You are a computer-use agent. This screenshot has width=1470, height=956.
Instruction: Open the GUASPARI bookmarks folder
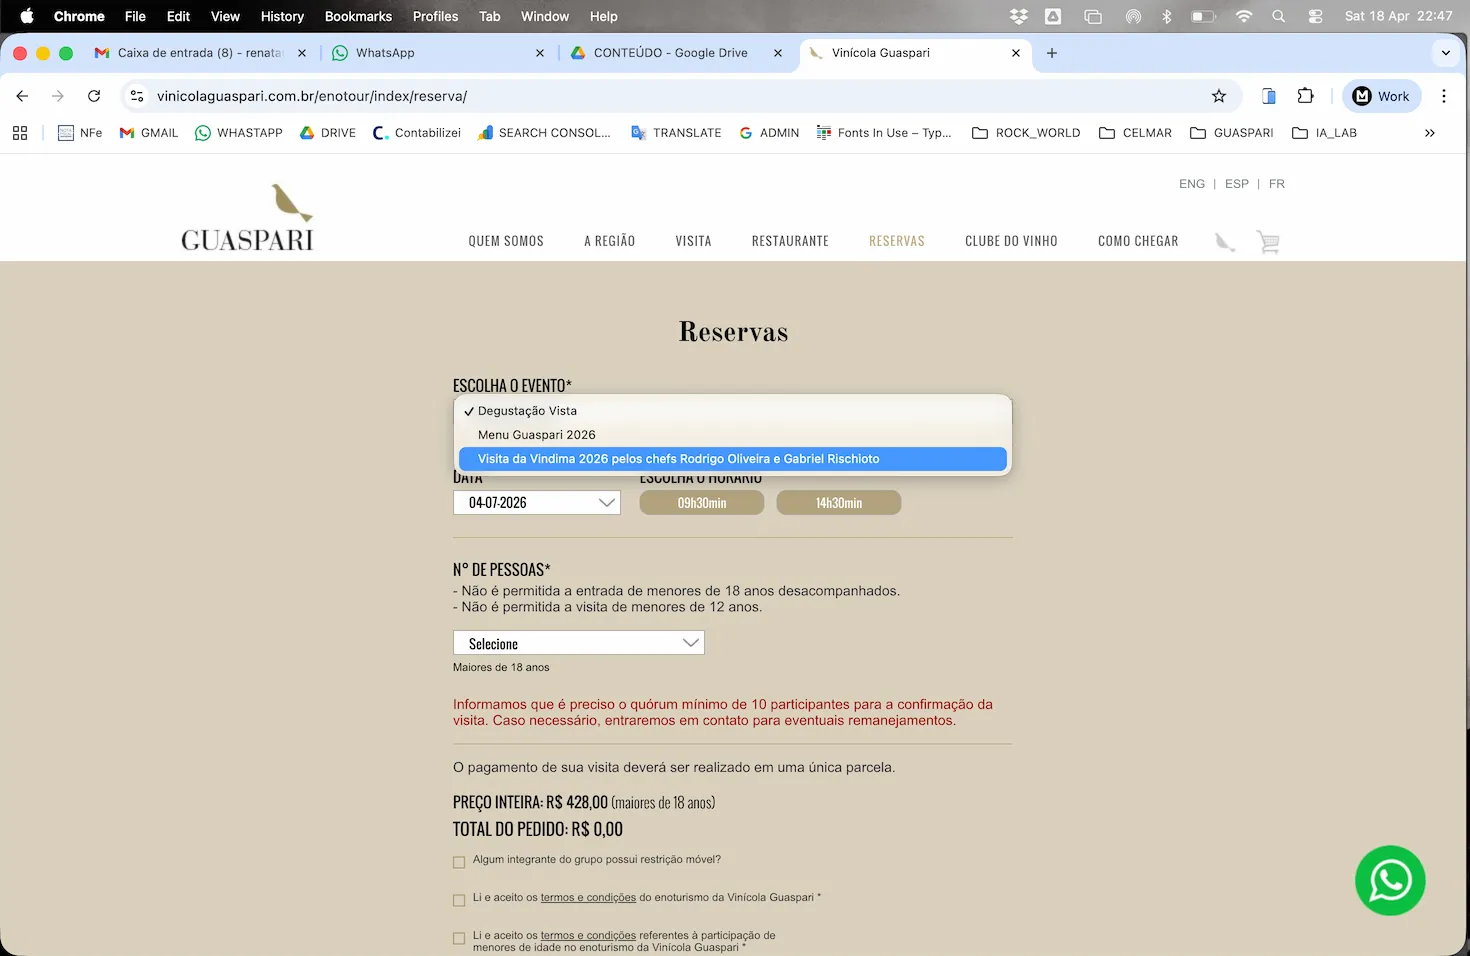pos(1232,133)
